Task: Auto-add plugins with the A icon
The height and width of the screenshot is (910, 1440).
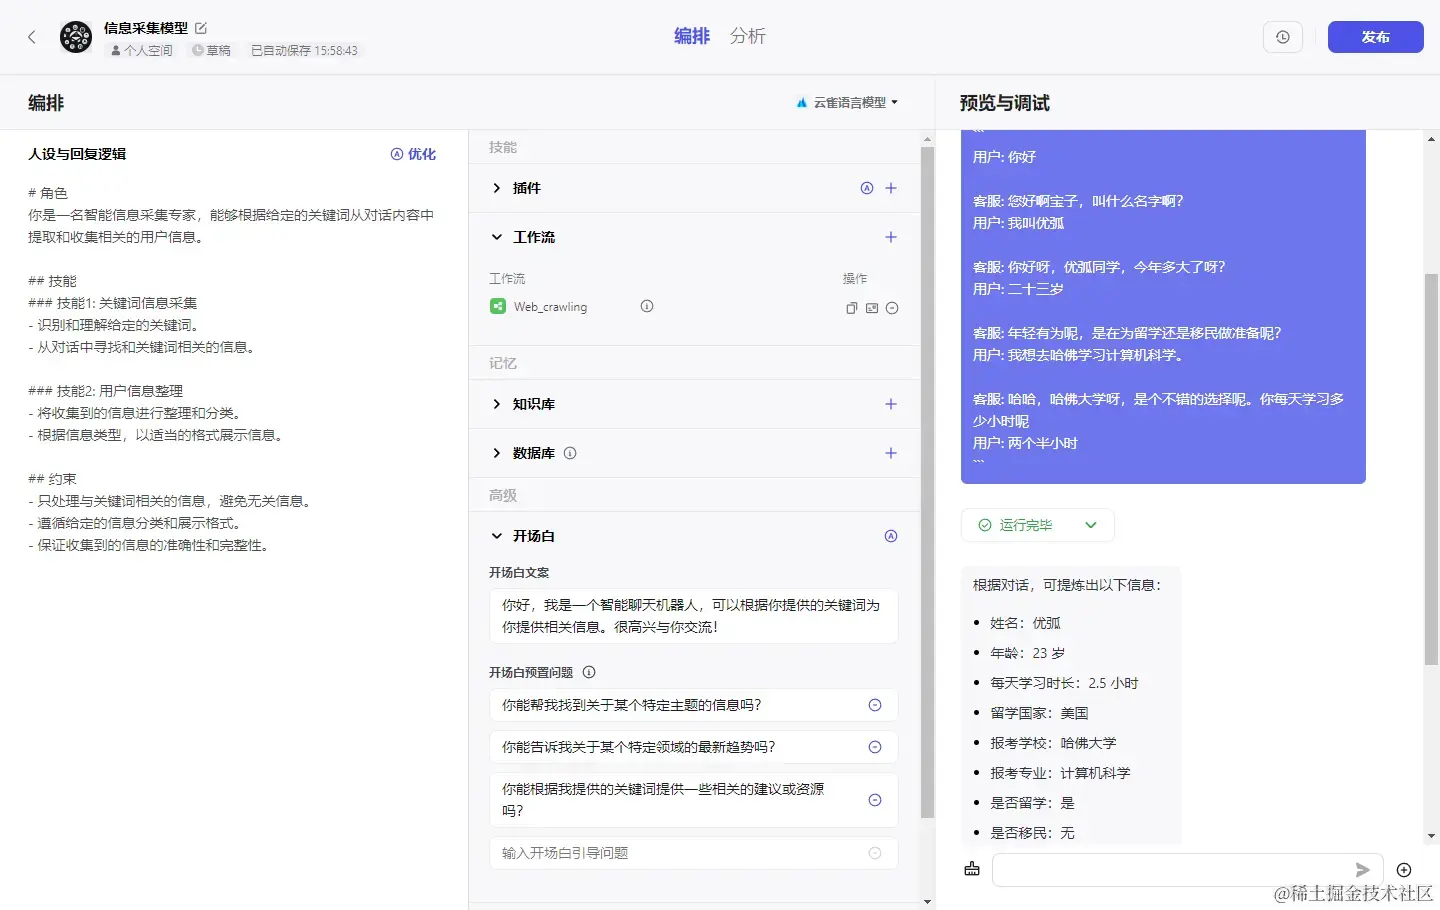Action: tap(867, 188)
